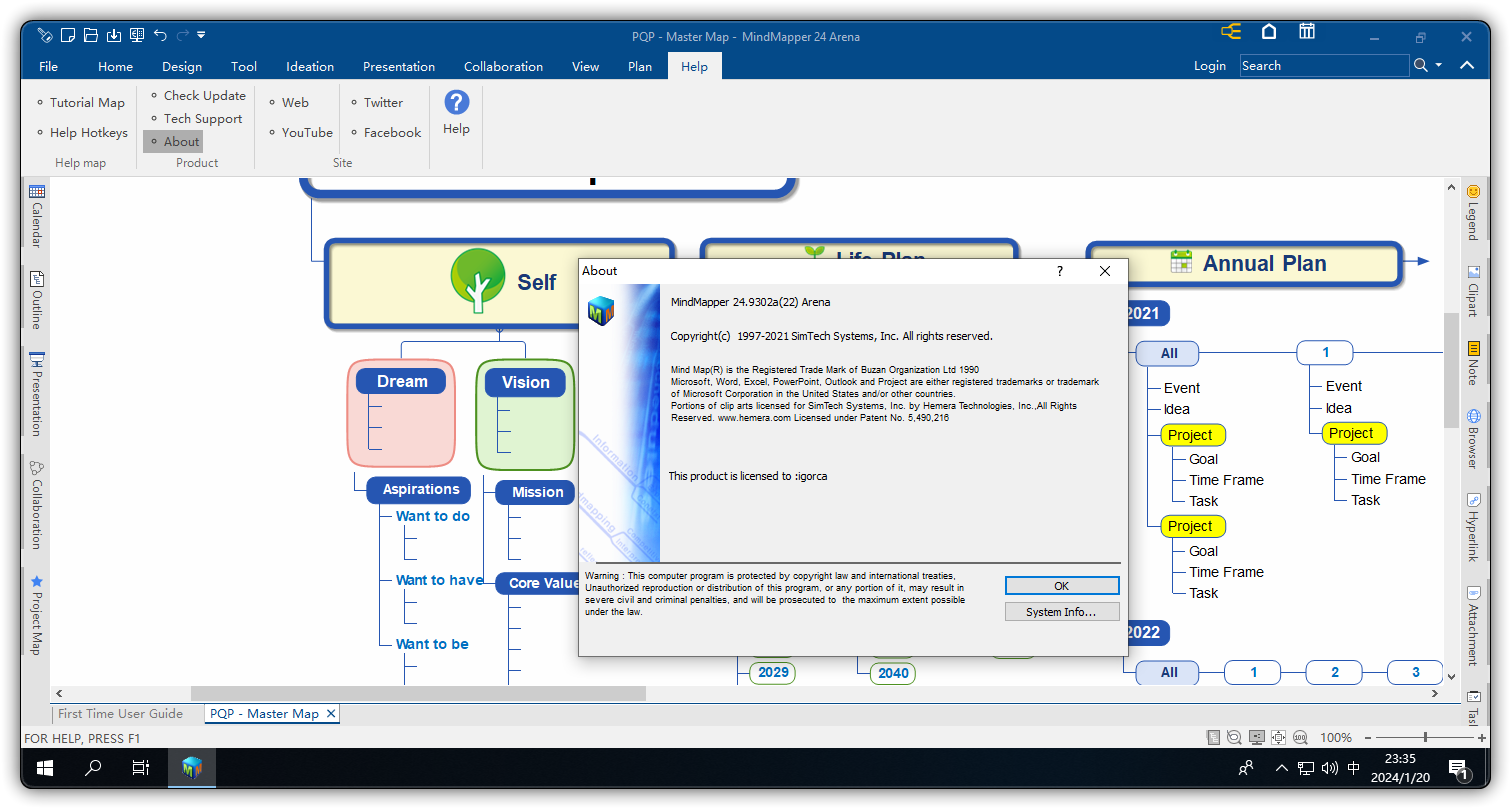1511x809 pixels.
Task: Click the search magnifier icon
Action: 1420,66
